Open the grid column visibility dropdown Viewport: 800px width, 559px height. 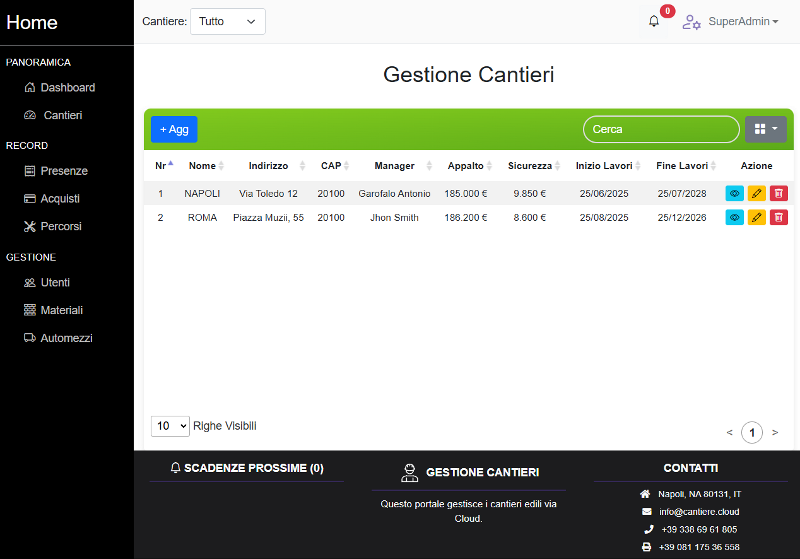tap(765, 129)
